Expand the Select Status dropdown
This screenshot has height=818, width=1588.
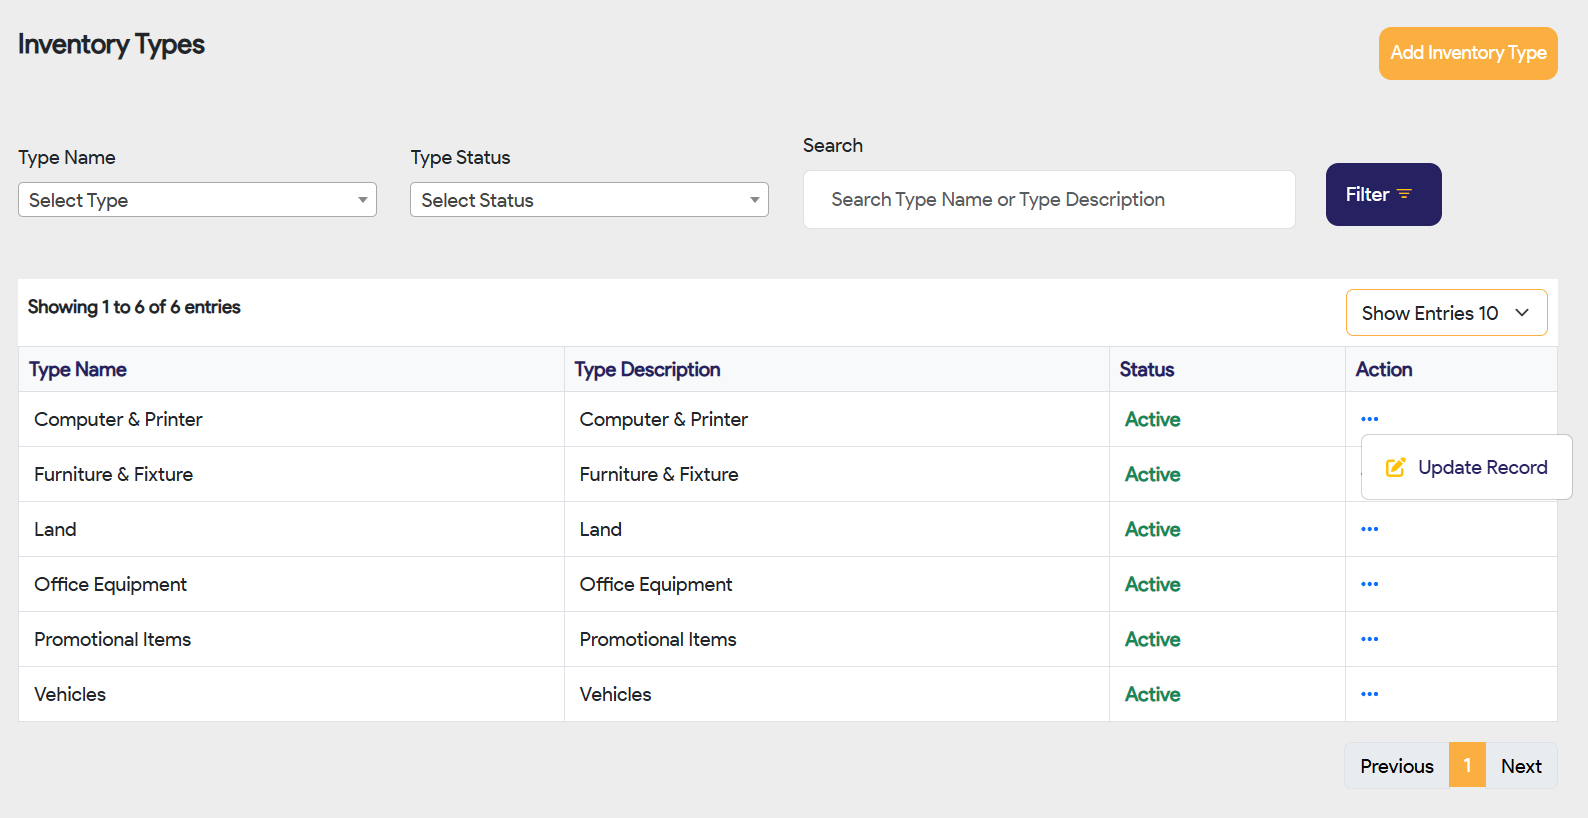tap(589, 200)
